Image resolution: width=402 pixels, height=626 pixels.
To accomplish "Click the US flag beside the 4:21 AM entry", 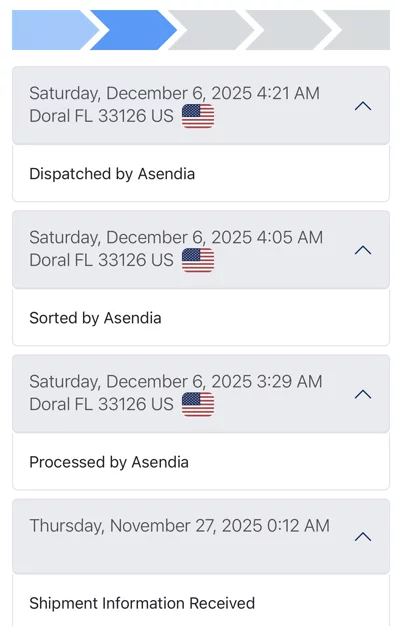I will [x=198, y=116].
